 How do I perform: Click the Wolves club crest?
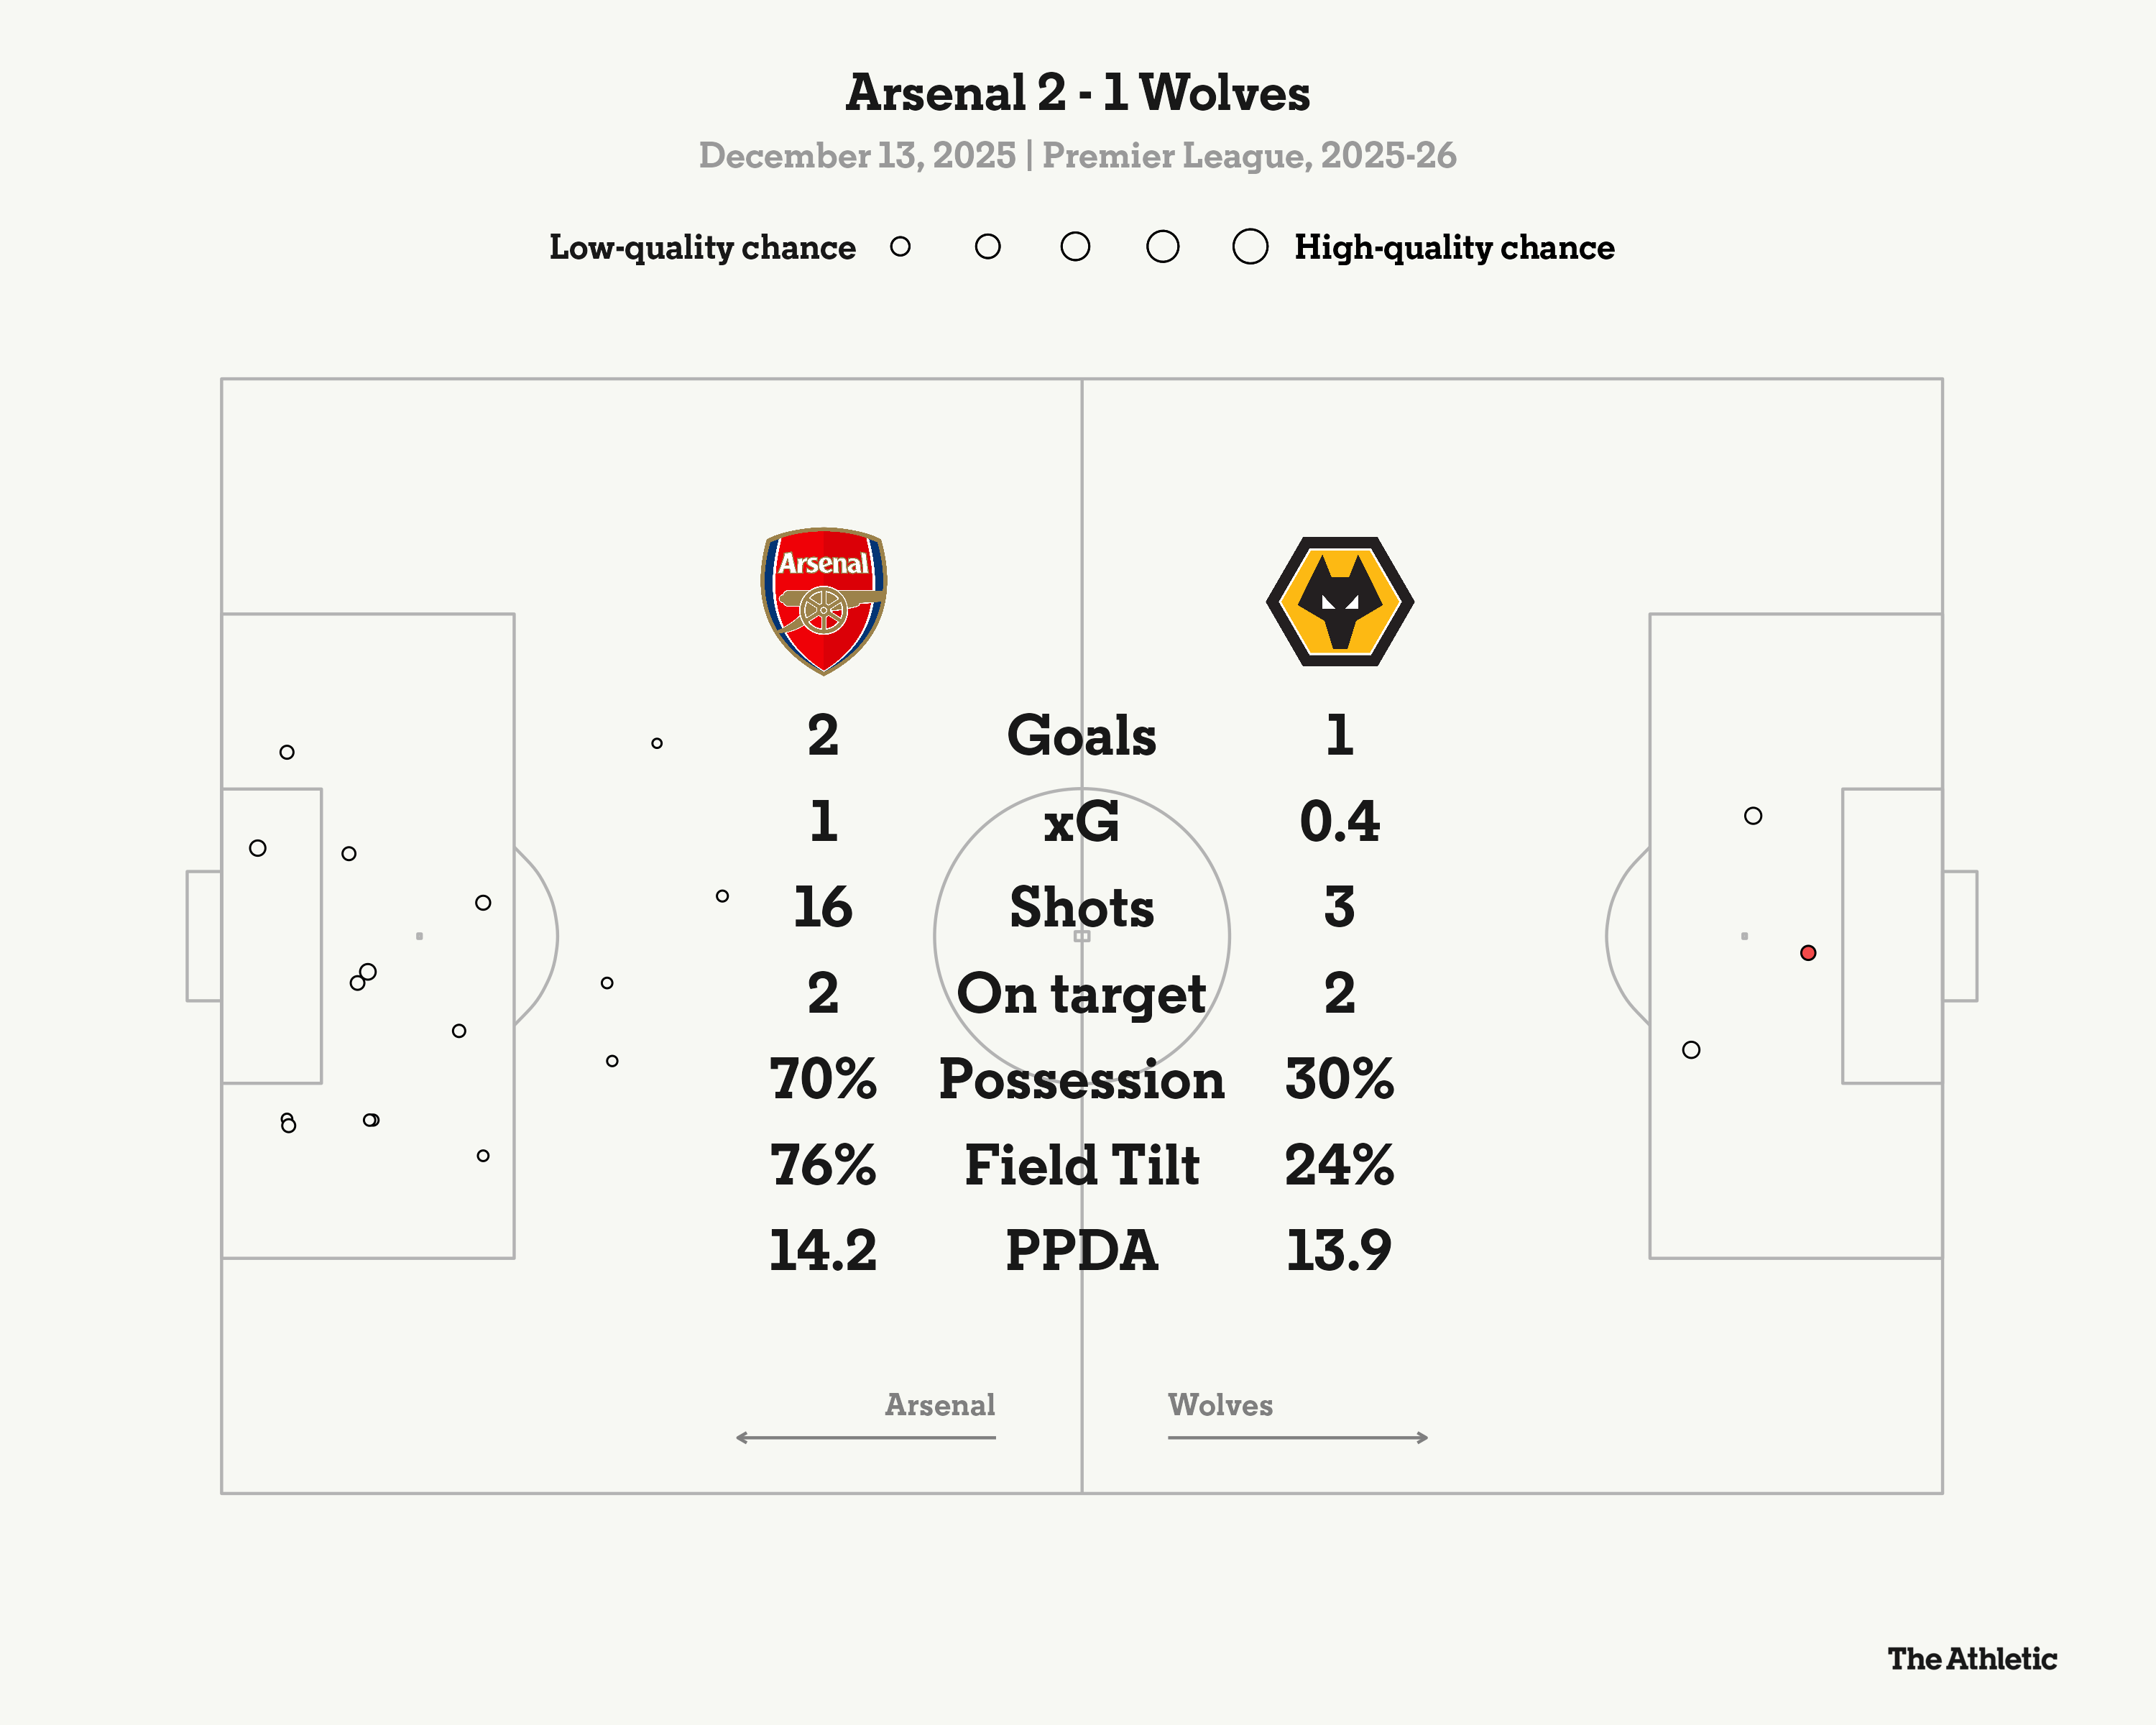click(1339, 601)
